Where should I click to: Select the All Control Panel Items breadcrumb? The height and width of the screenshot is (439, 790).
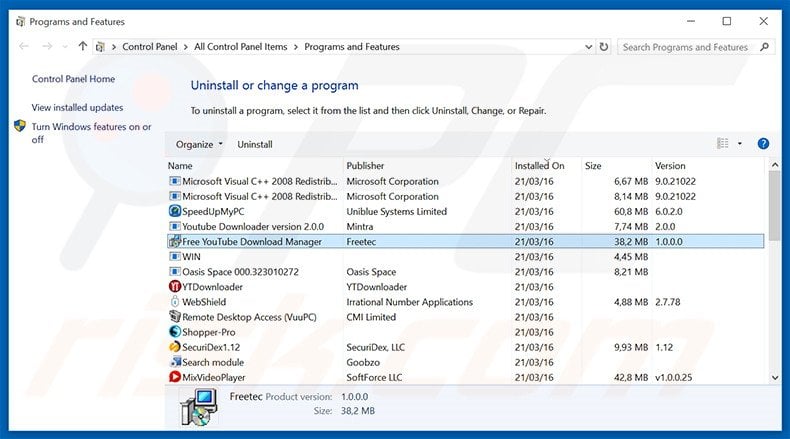point(241,47)
